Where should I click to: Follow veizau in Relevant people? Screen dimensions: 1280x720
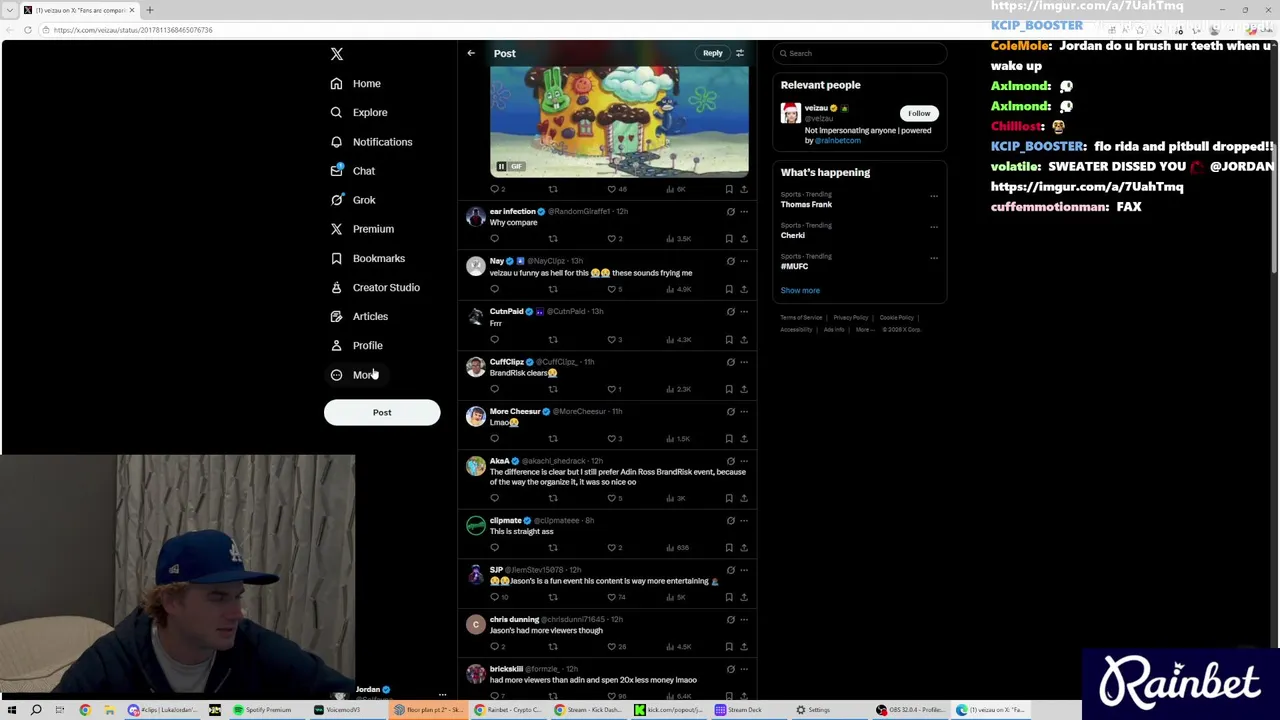point(919,113)
